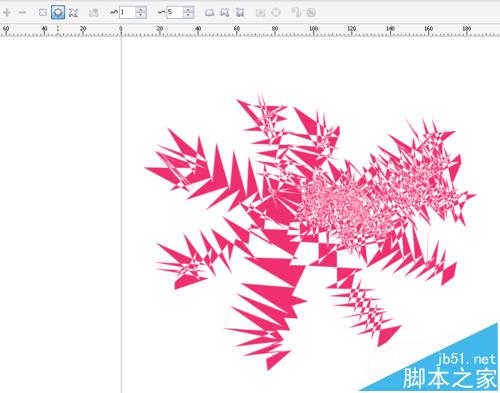Viewport: 500px width, 393px height.
Task: Click the Copy distortion properties icon
Action: 296,13
